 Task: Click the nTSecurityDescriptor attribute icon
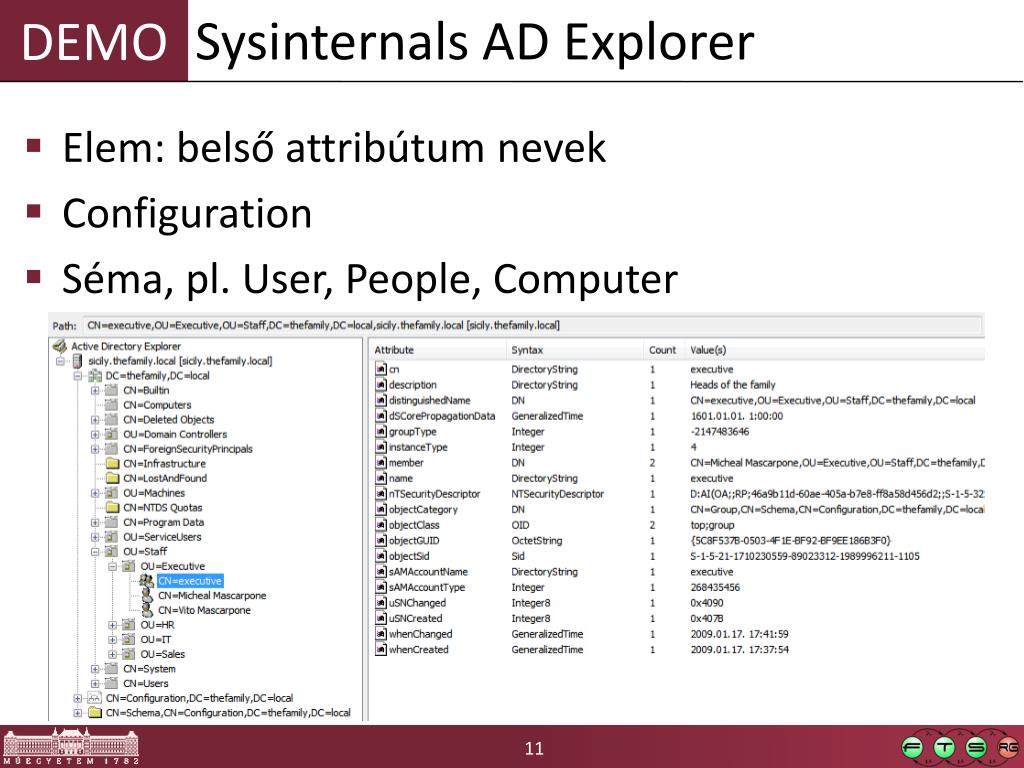click(381, 494)
